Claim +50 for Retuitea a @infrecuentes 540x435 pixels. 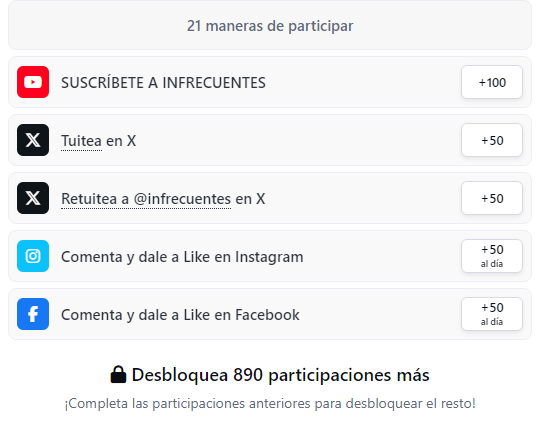tap(492, 198)
